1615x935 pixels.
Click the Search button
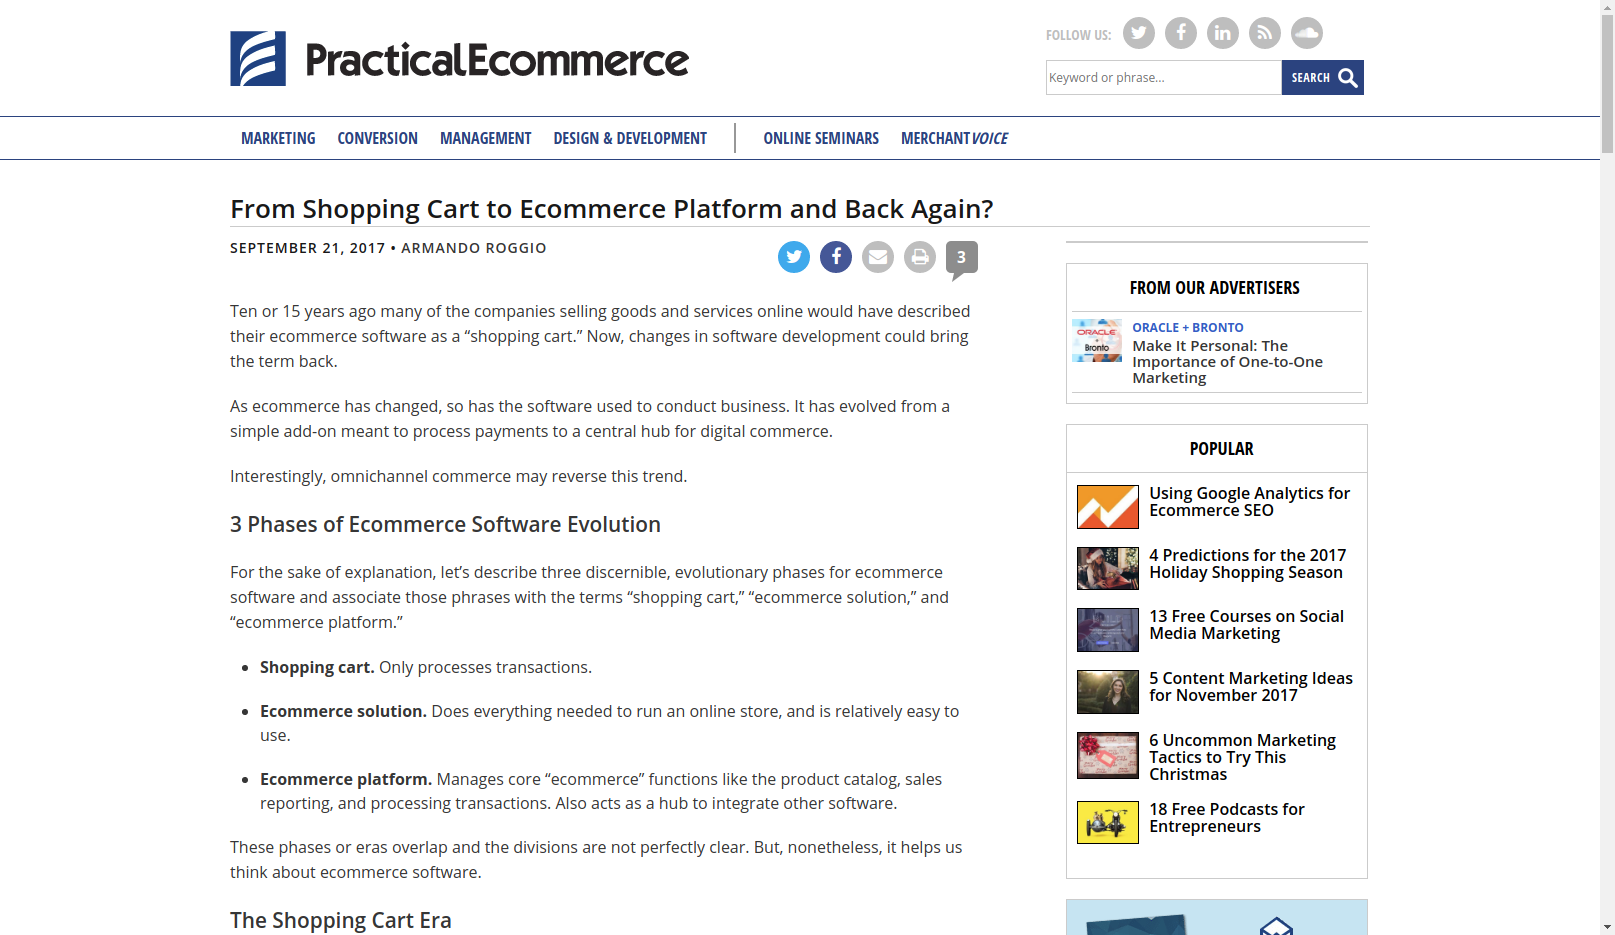pos(1322,77)
